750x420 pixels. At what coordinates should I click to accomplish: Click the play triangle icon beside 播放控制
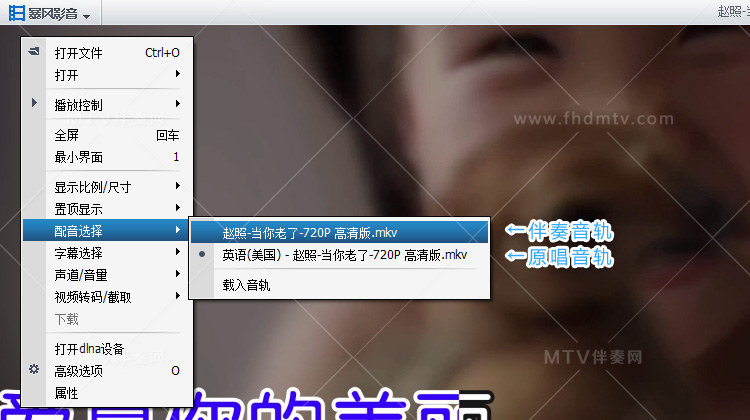(x=34, y=103)
